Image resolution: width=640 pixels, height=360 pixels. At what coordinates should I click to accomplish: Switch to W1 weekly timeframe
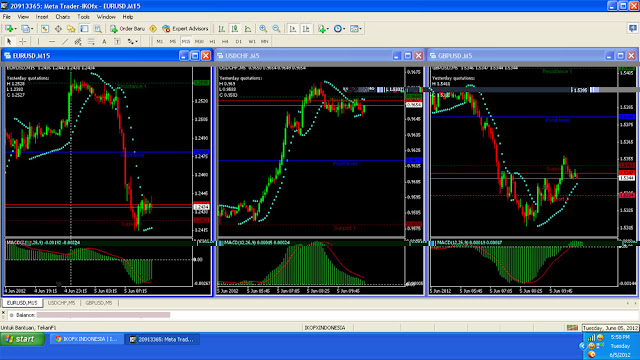click(x=252, y=41)
